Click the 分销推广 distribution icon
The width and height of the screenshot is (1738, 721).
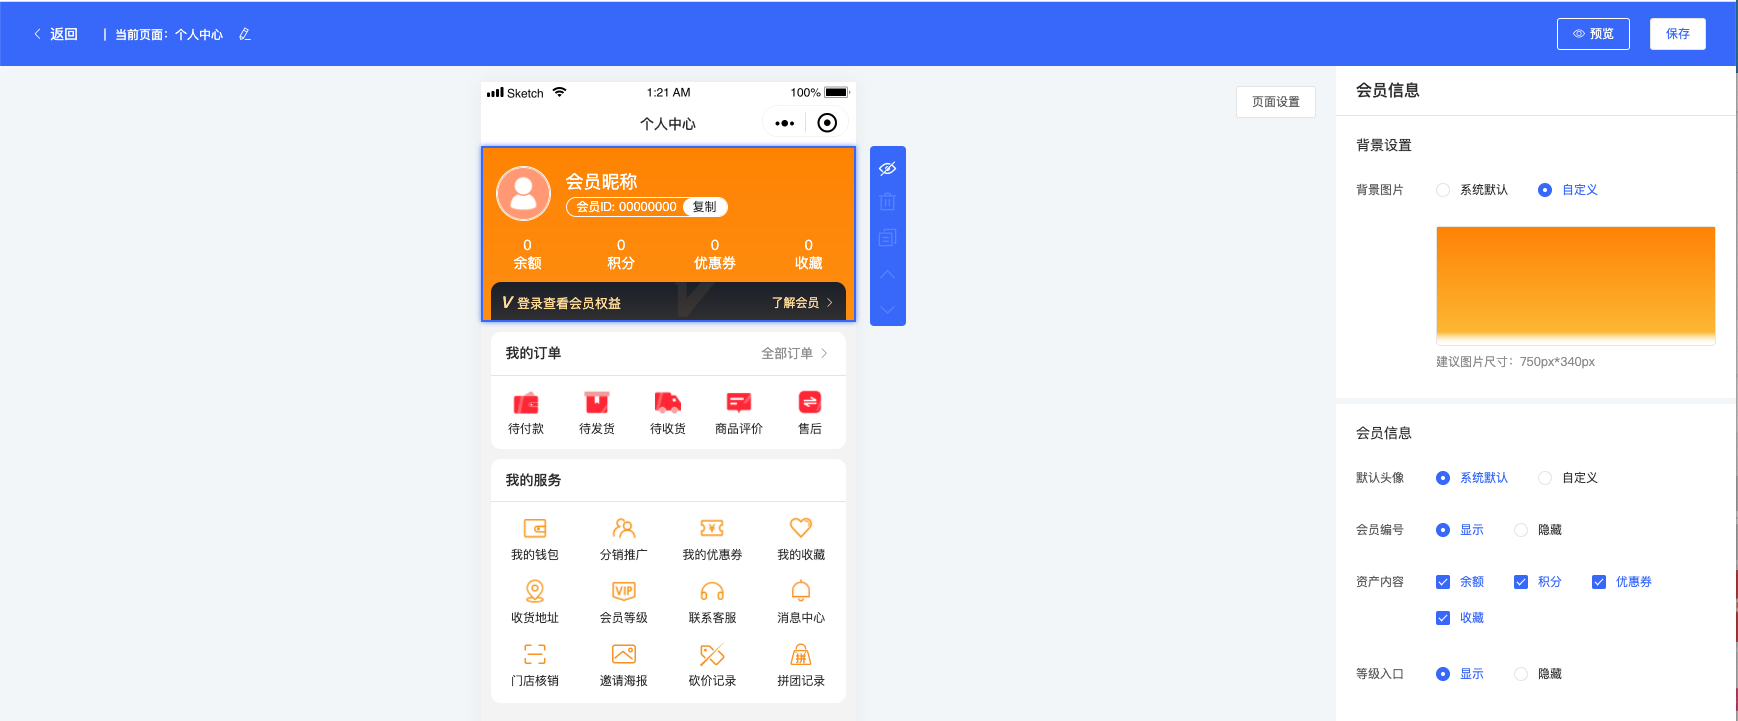[x=623, y=528]
